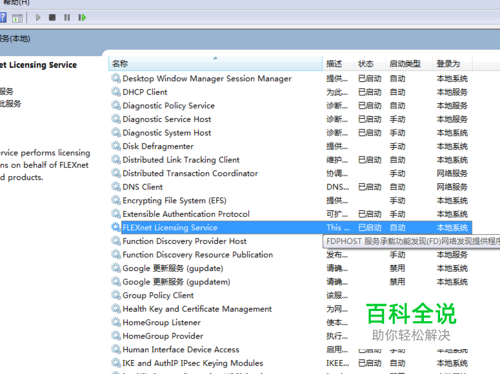
Task: Select Function Discovery Provider Host name
Action: coord(184,241)
